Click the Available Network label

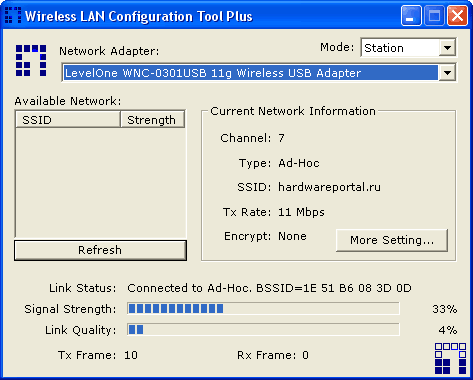68,101
